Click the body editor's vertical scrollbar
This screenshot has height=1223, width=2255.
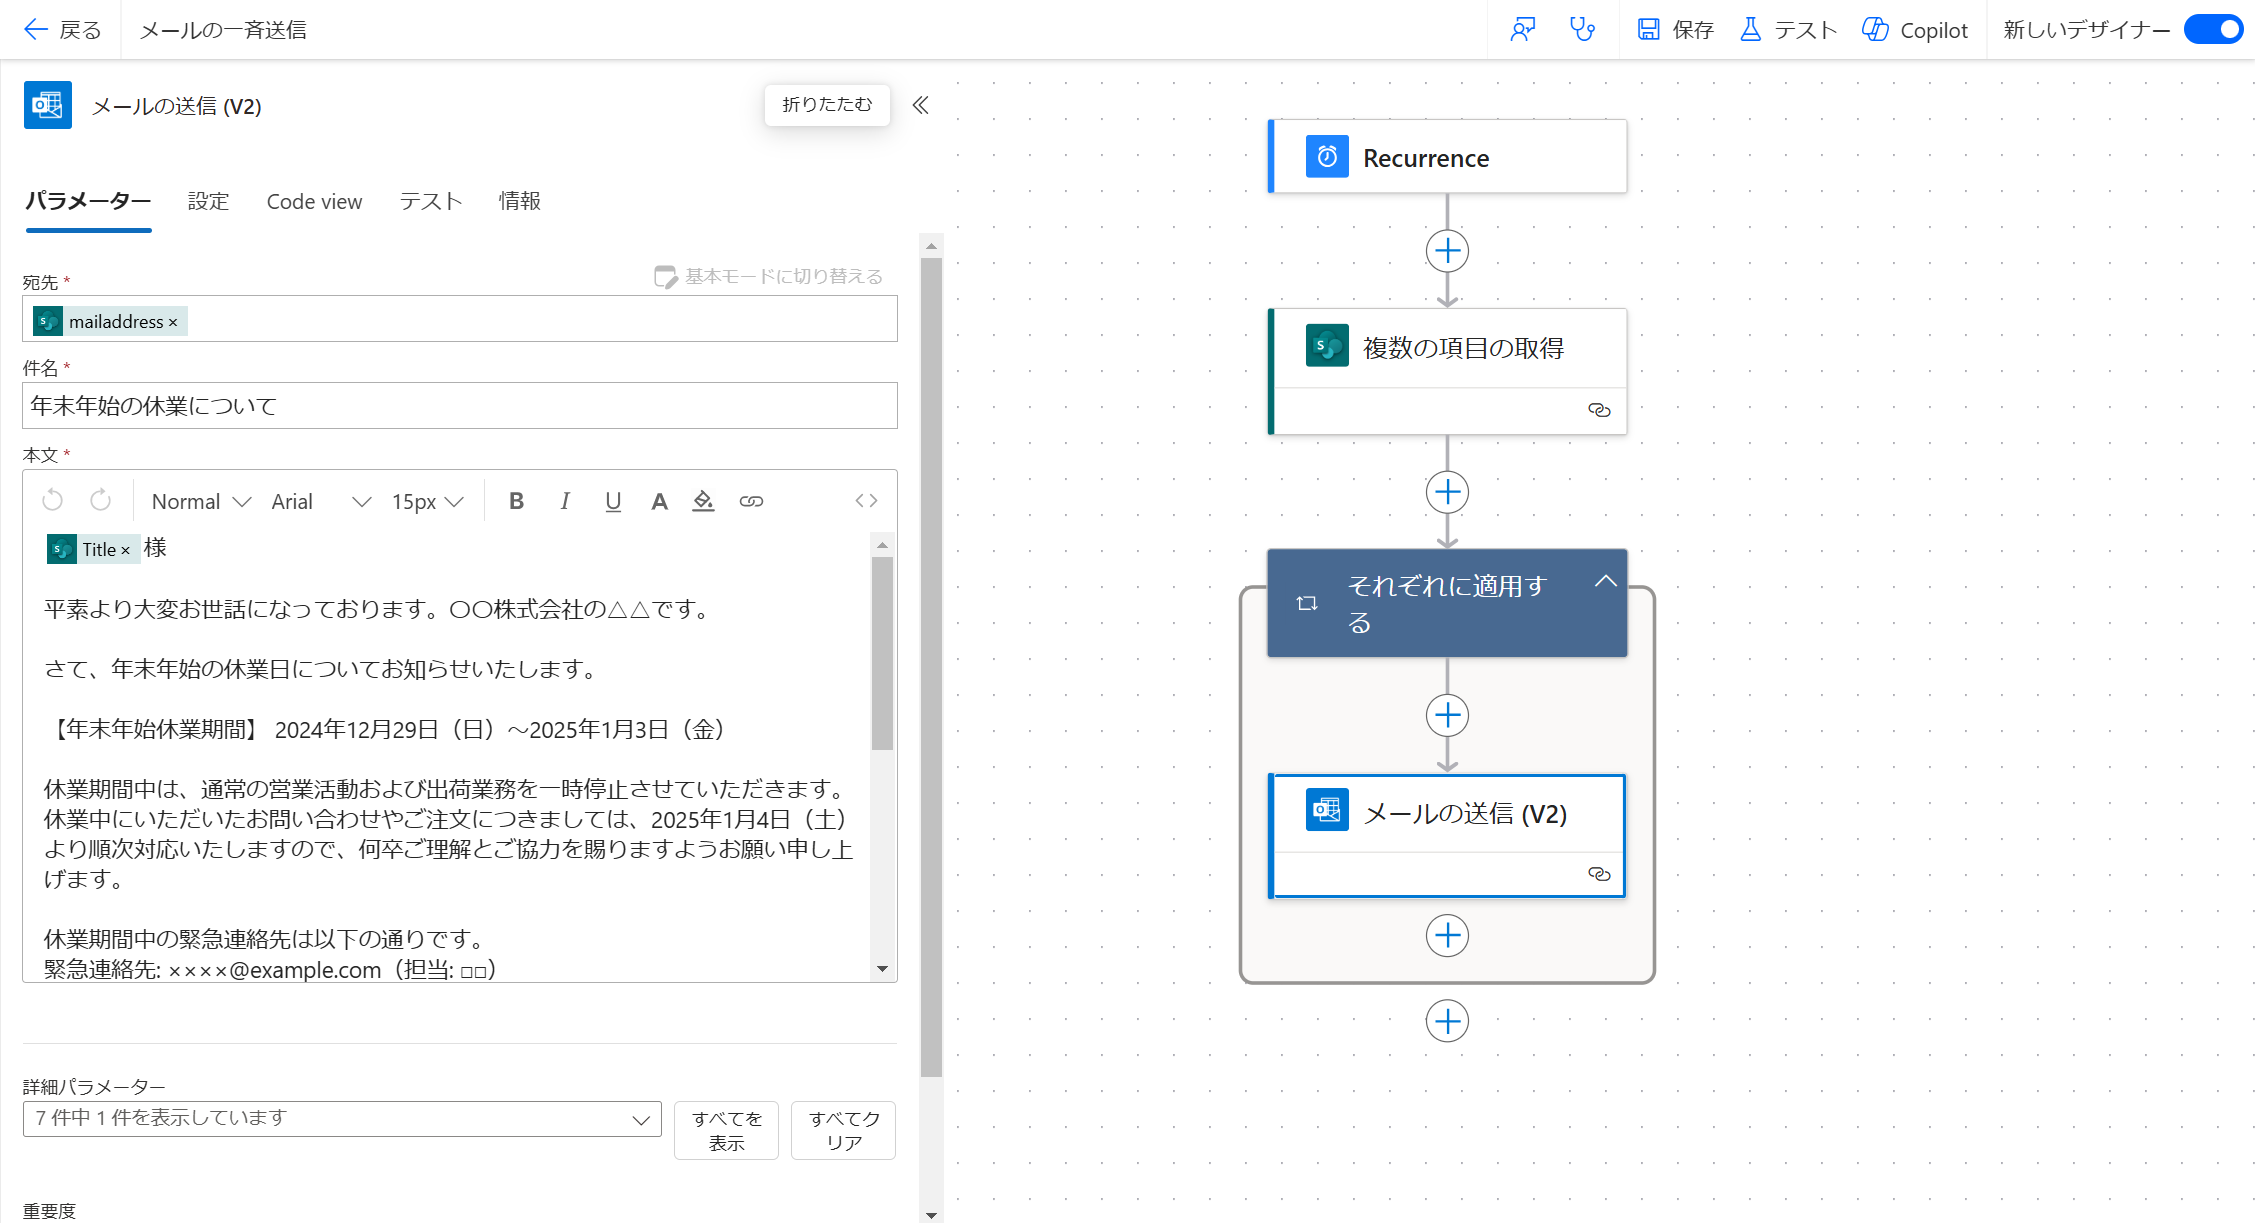(x=882, y=653)
